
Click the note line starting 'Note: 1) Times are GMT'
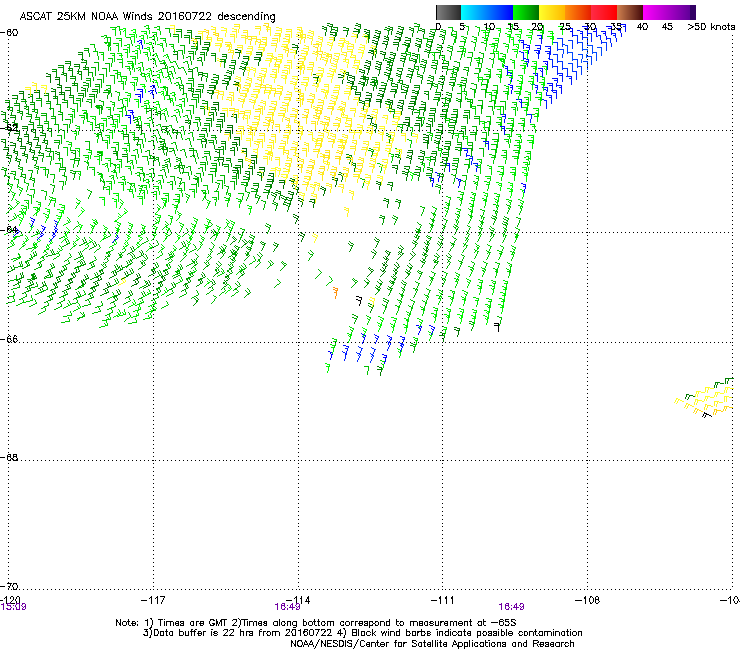click(316, 623)
